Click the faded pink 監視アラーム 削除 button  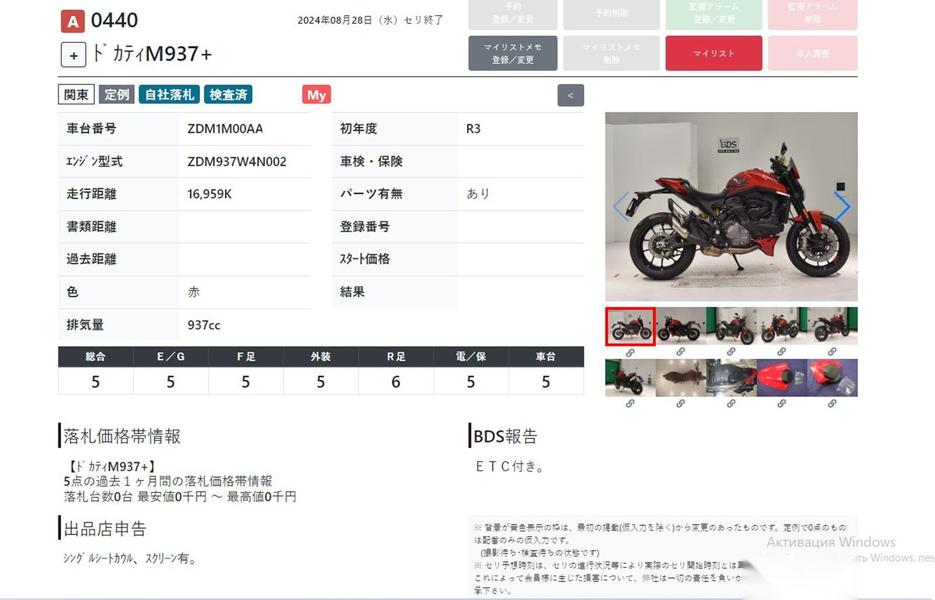813,13
